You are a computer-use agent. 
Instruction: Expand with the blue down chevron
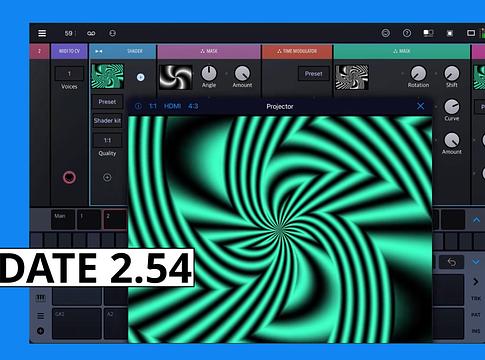[x=476, y=262]
